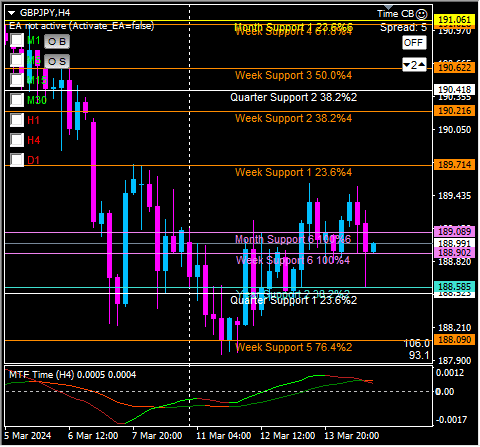Click the Time CB label
480x447 pixels.
[x=396, y=14]
